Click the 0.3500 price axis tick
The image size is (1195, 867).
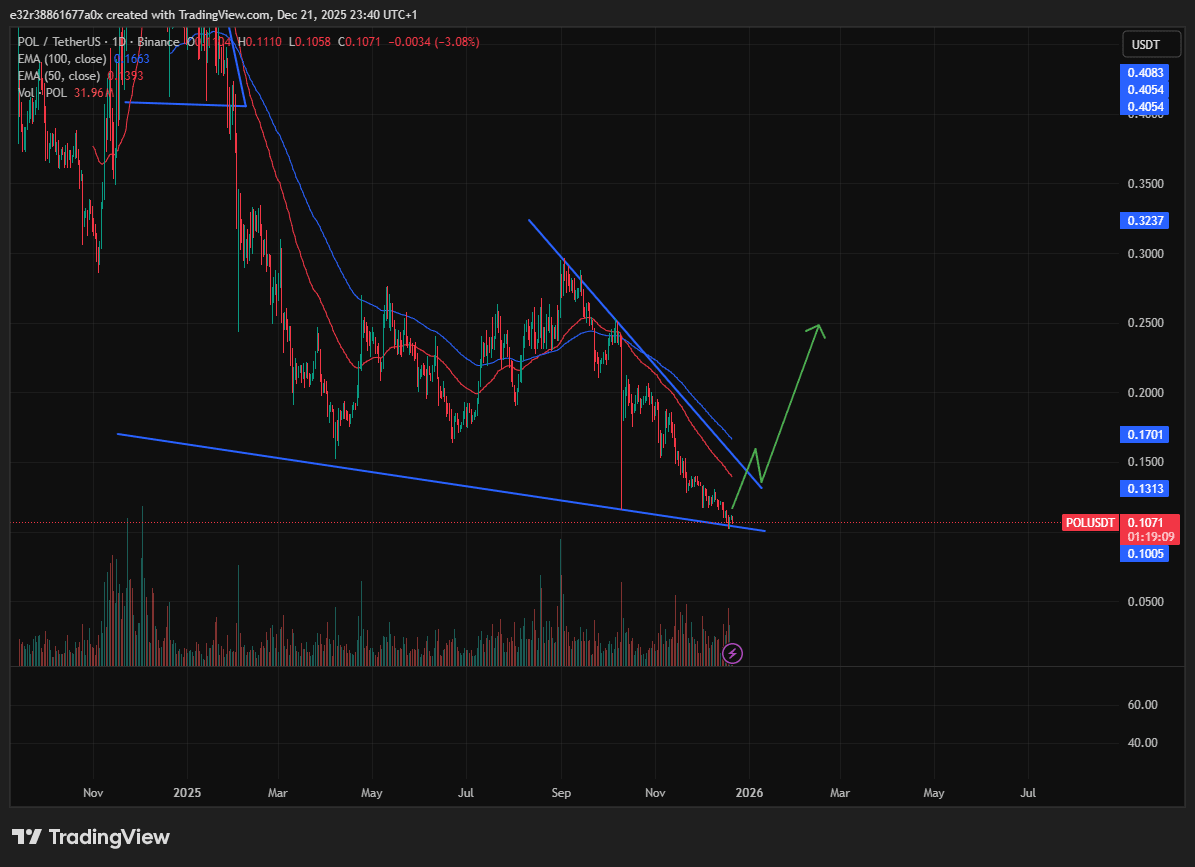[1145, 184]
